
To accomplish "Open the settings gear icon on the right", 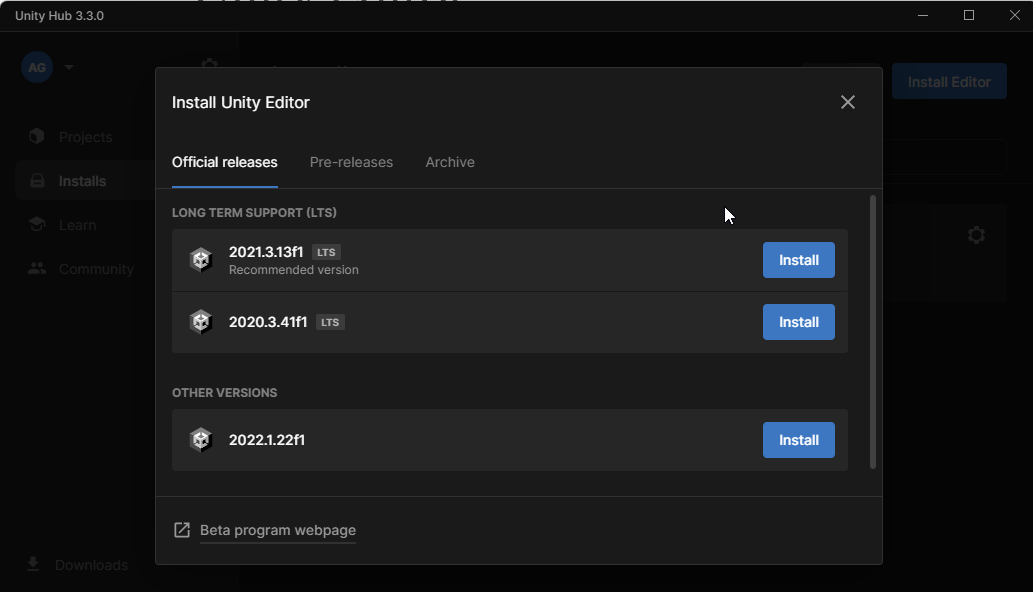I will [976, 235].
